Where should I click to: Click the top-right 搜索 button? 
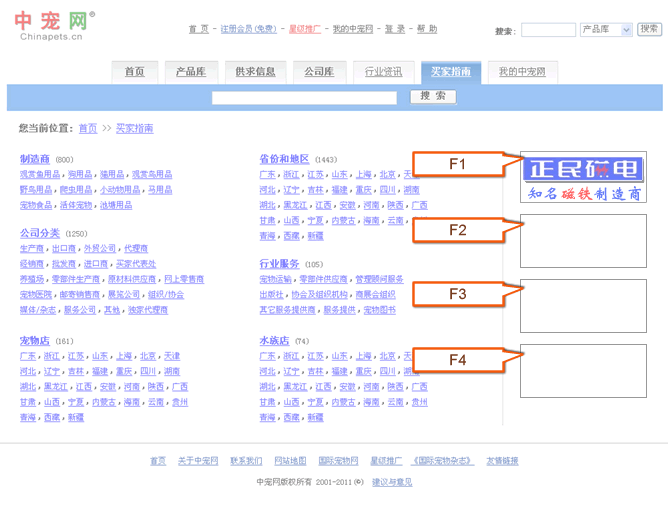[649, 29]
